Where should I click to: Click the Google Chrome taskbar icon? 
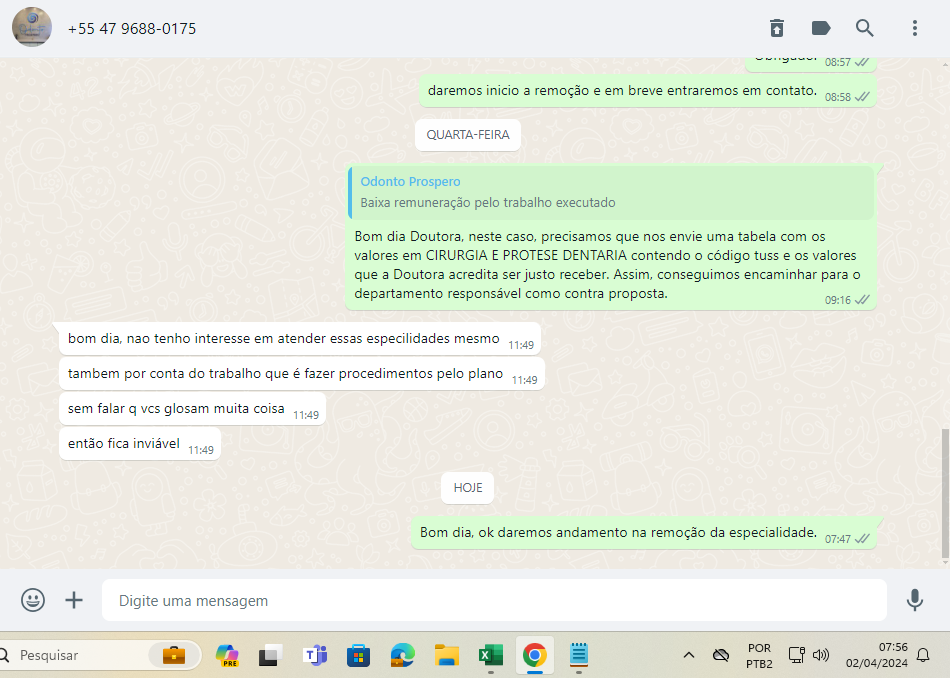pyautogui.click(x=534, y=655)
